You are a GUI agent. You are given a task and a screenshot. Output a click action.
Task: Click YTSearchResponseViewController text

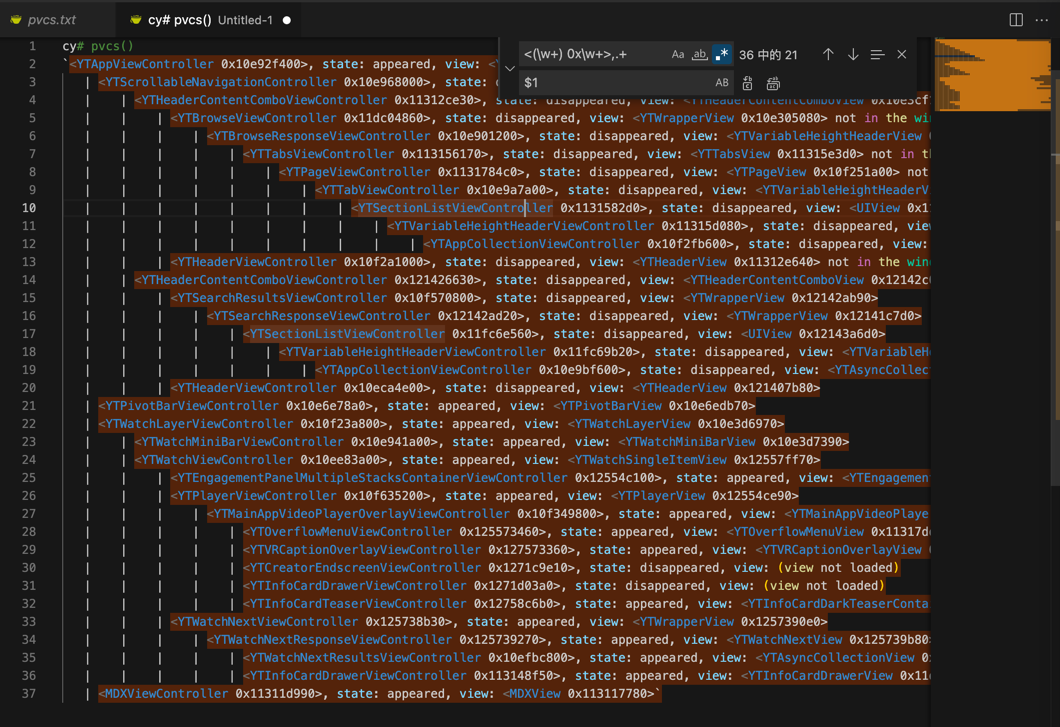coord(322,316)
